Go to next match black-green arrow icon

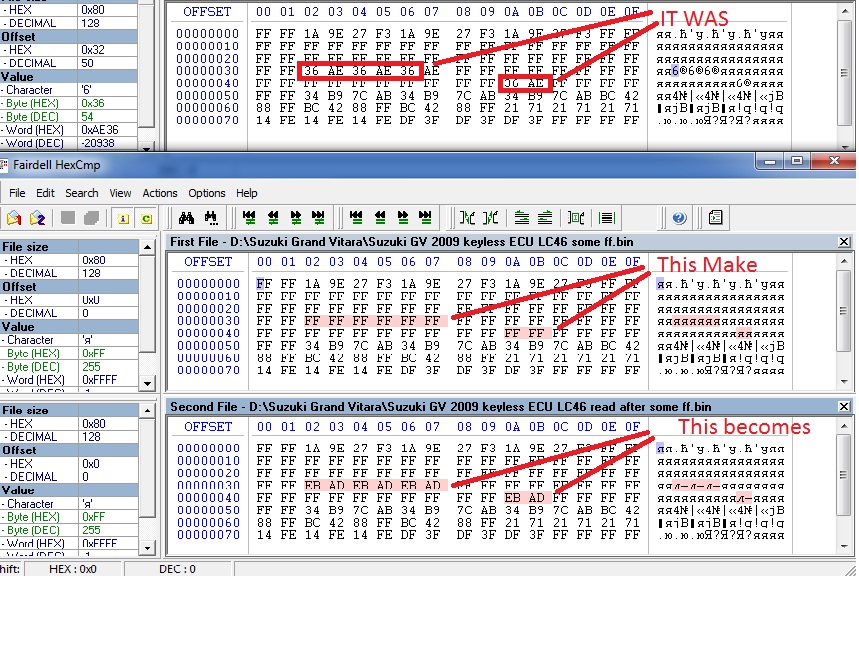pyautogui.click(x=403, y=218)
